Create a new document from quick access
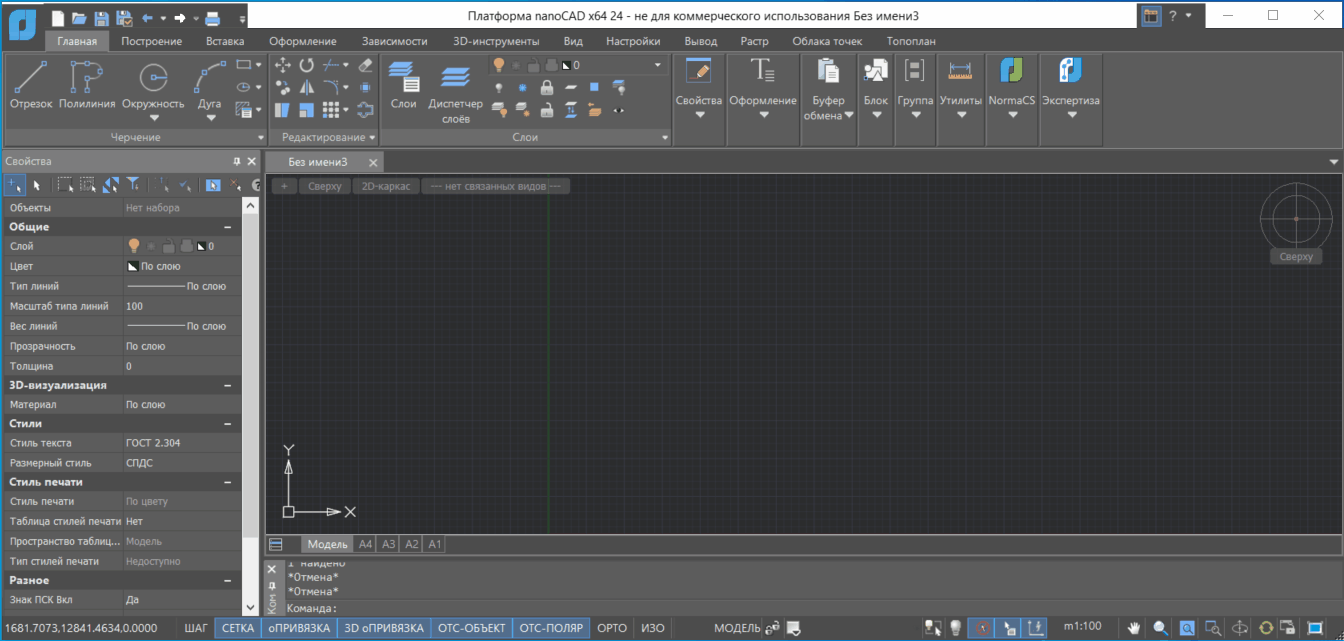 click(x=57, y=18)
